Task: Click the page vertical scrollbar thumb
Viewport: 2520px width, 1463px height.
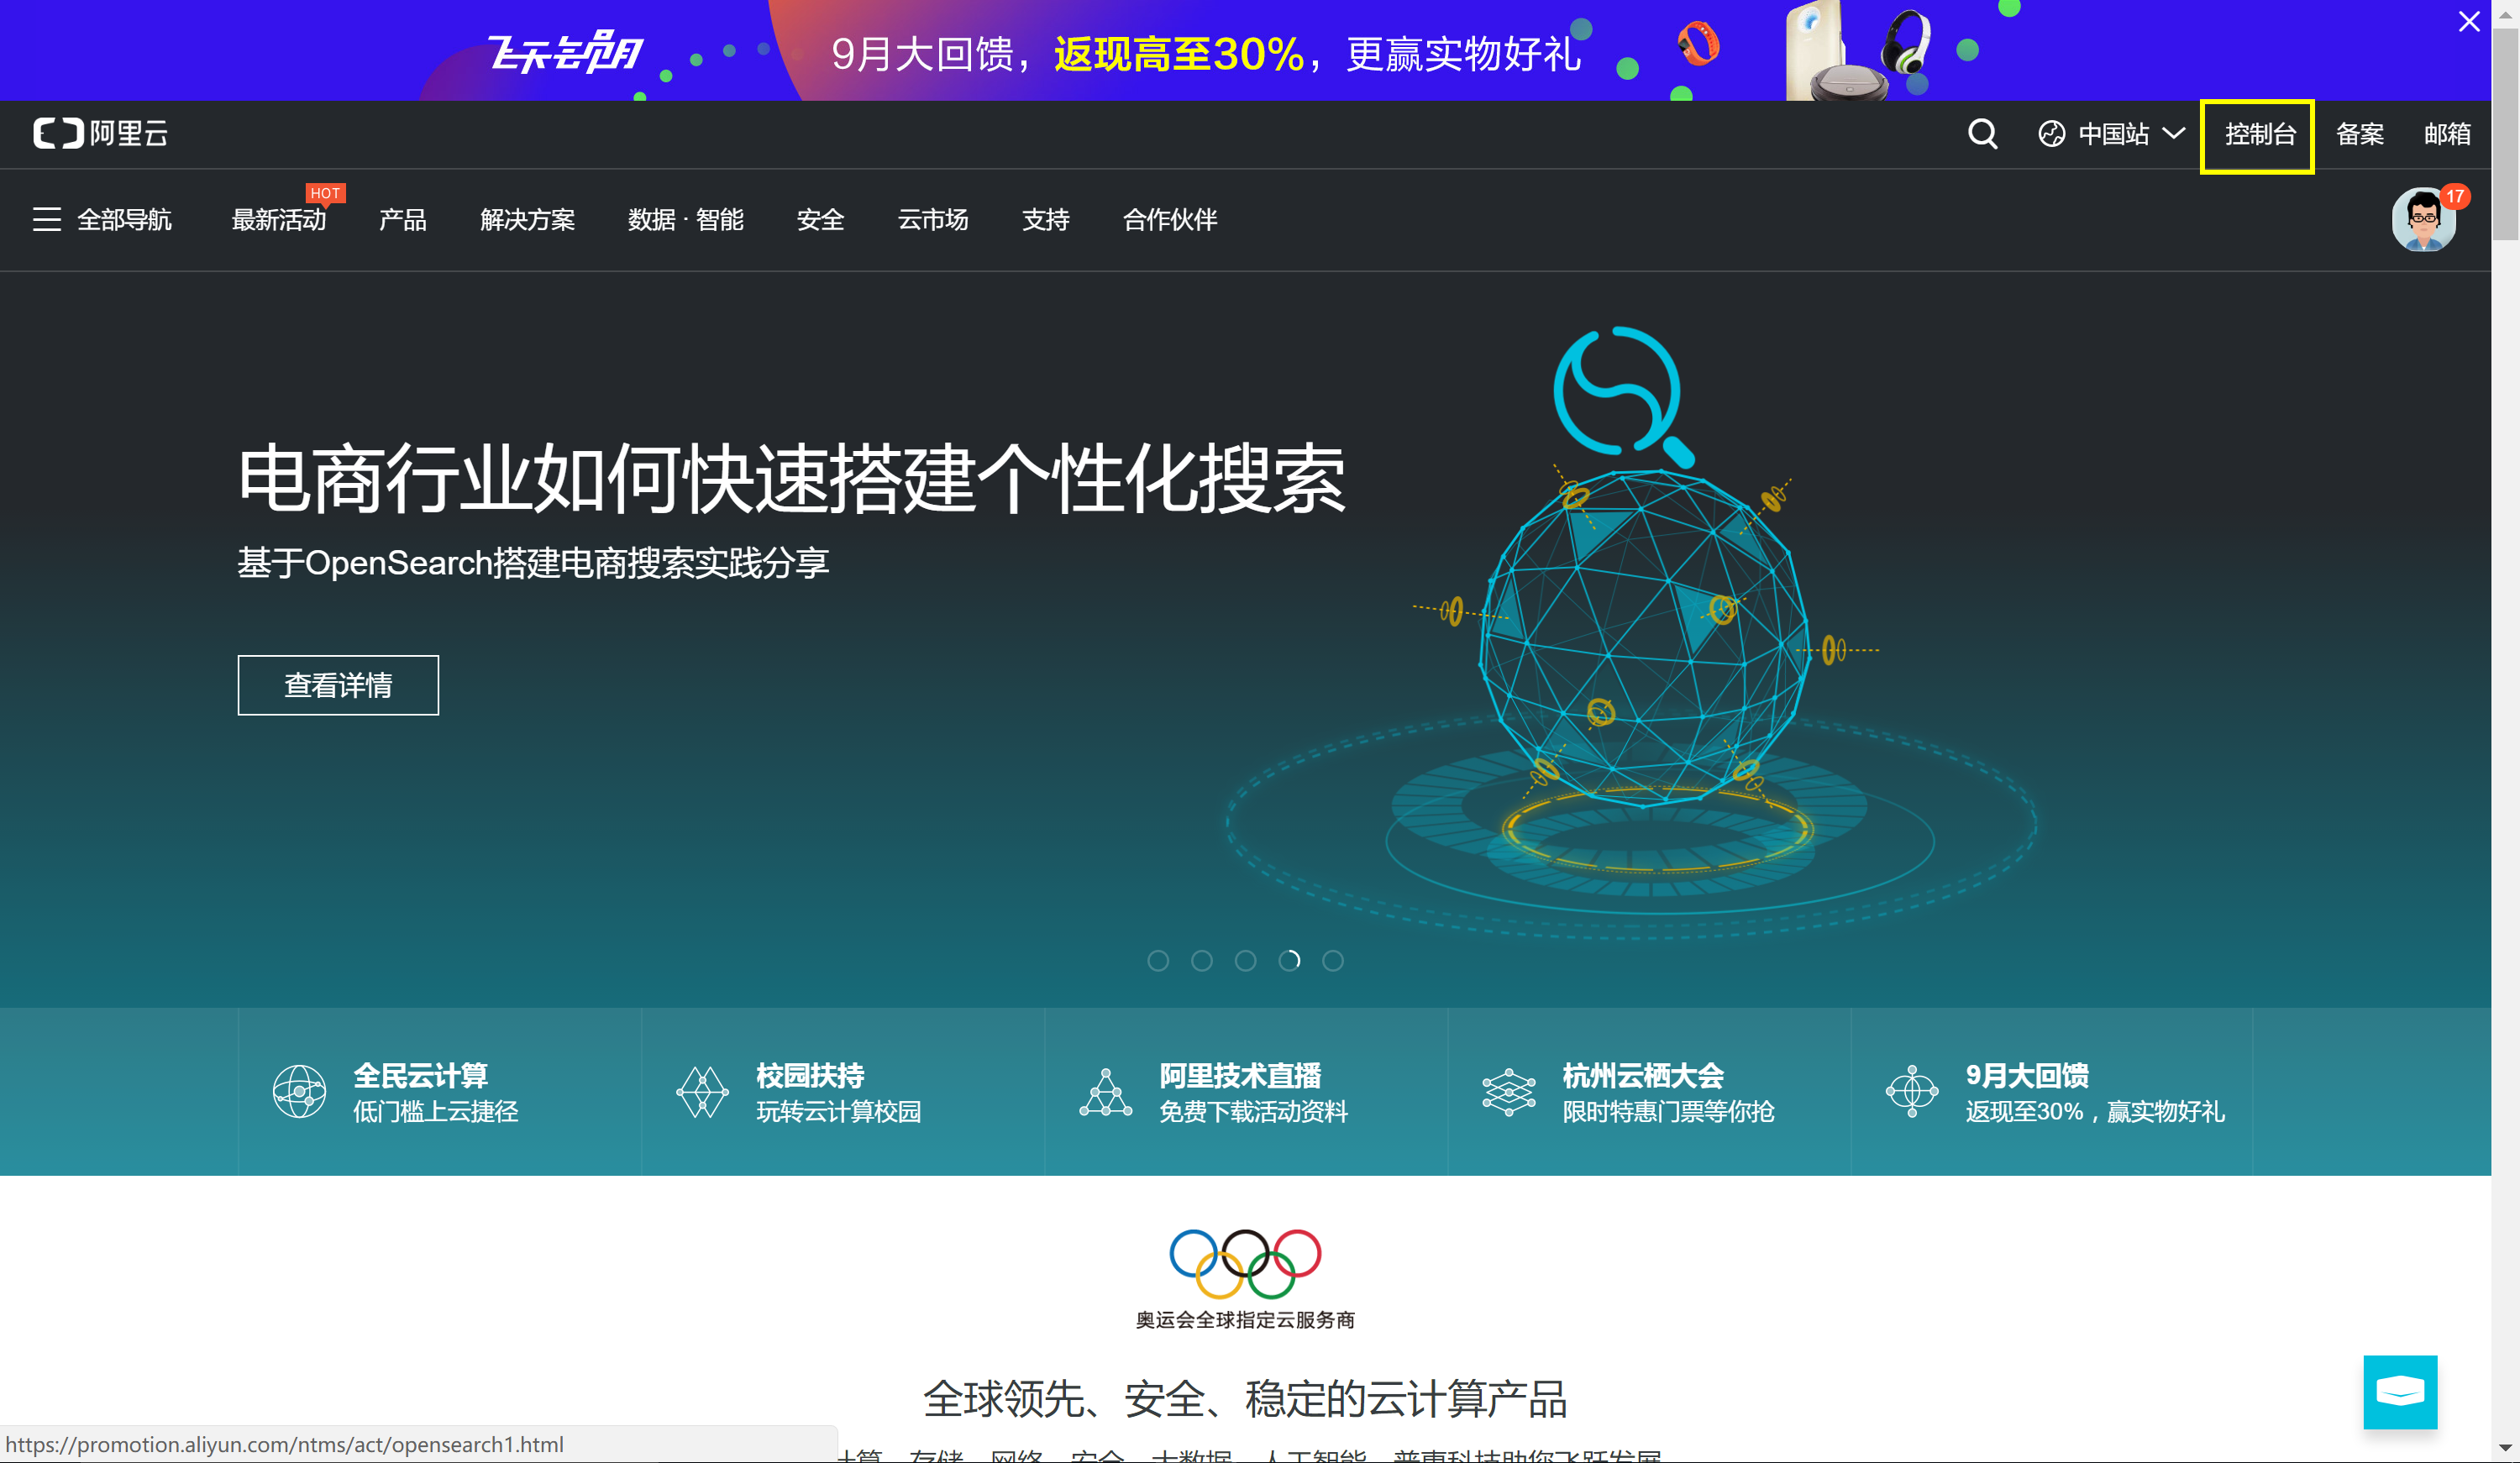Action: pyautogui.click(x=2505, y=135)
